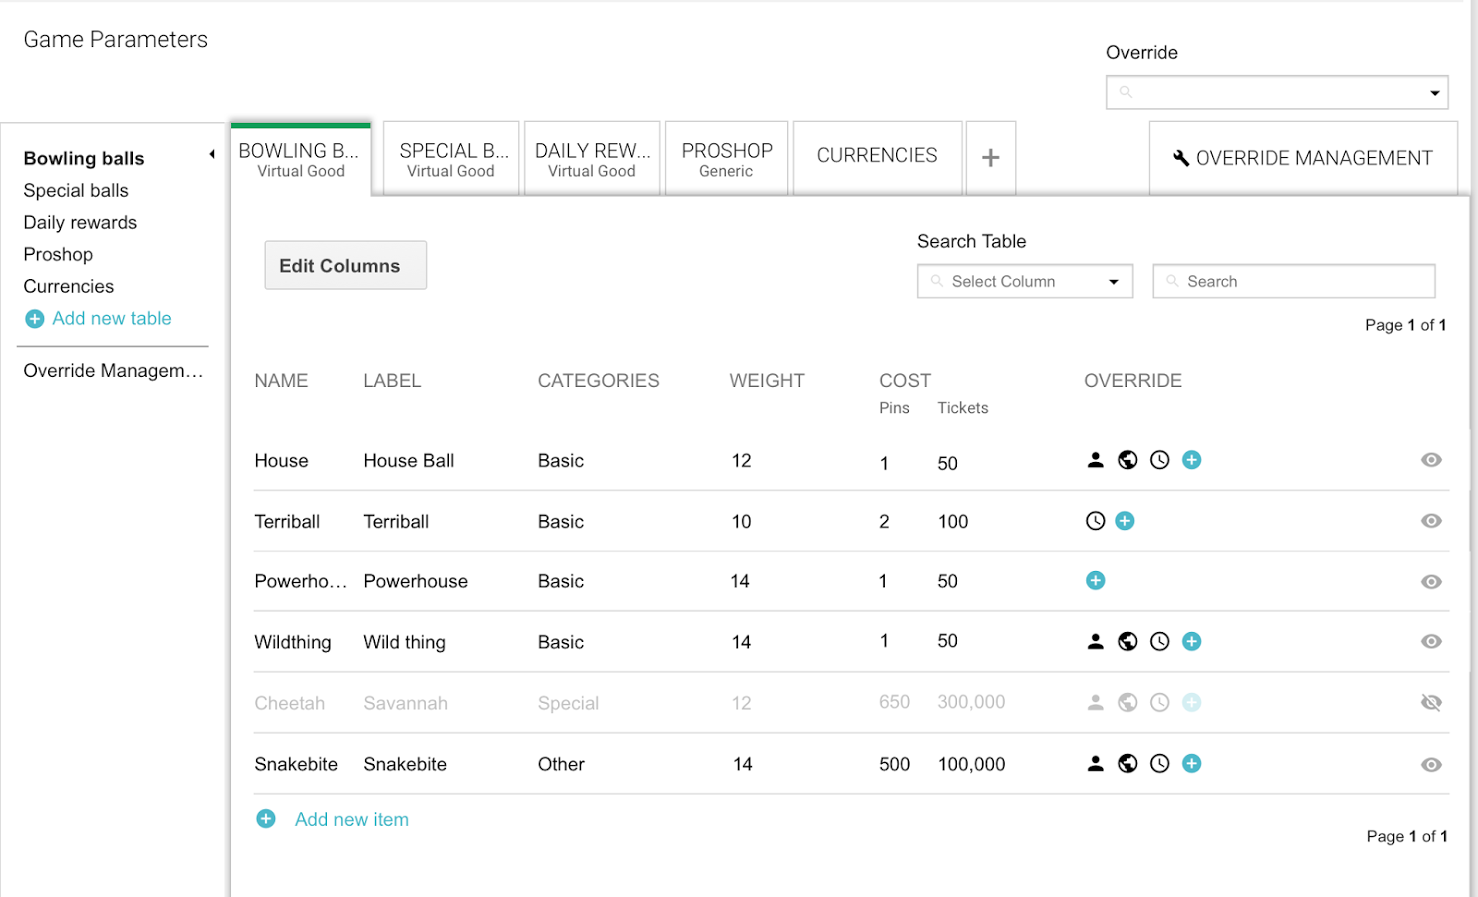Viewport: 1478px width, 897px height.
Task: Click the user override icon in House row
Action: point(1096,460)
